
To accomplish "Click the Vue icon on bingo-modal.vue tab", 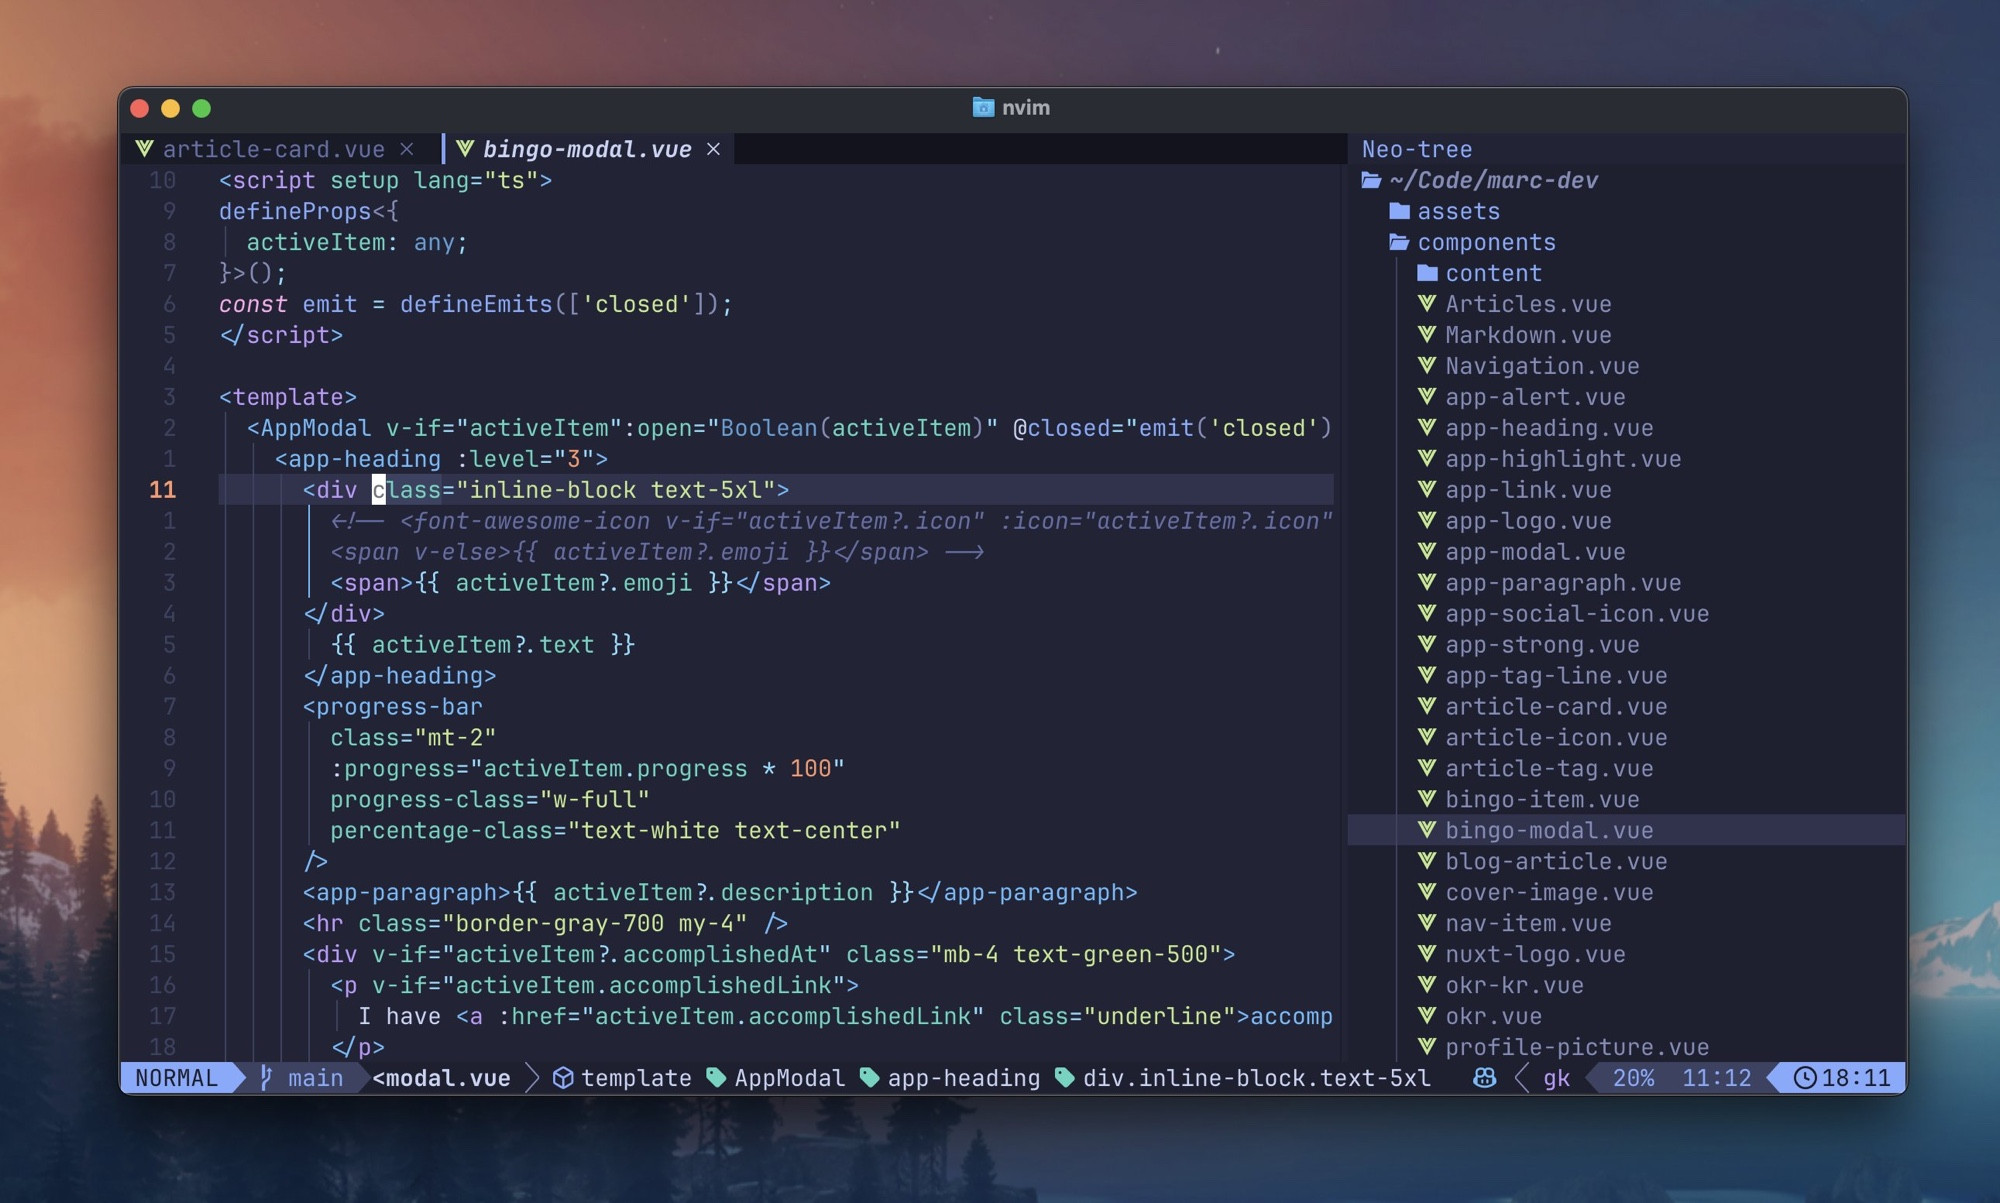I will [x=465, y=149].
